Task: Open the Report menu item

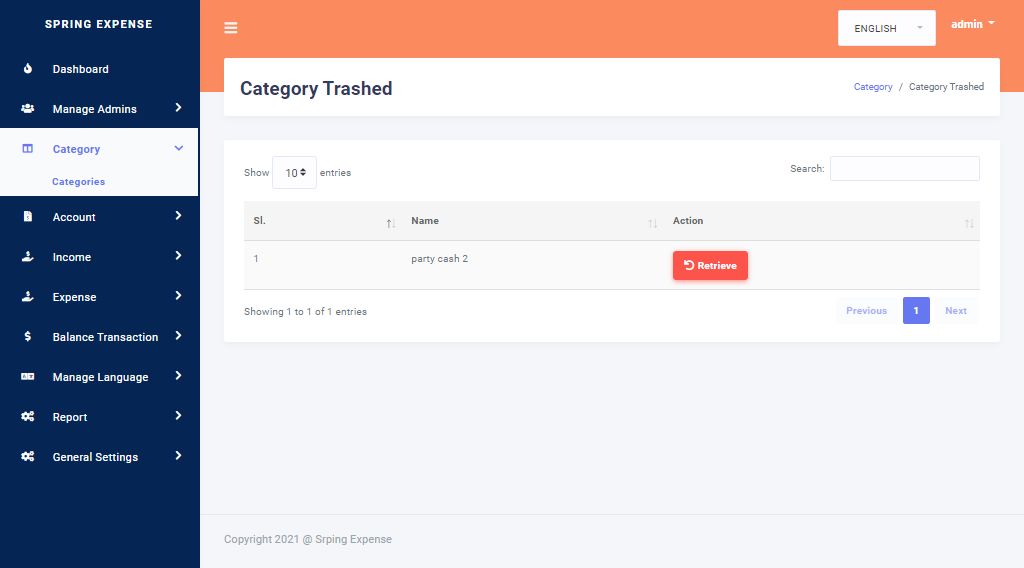Action: click(99, 417)
